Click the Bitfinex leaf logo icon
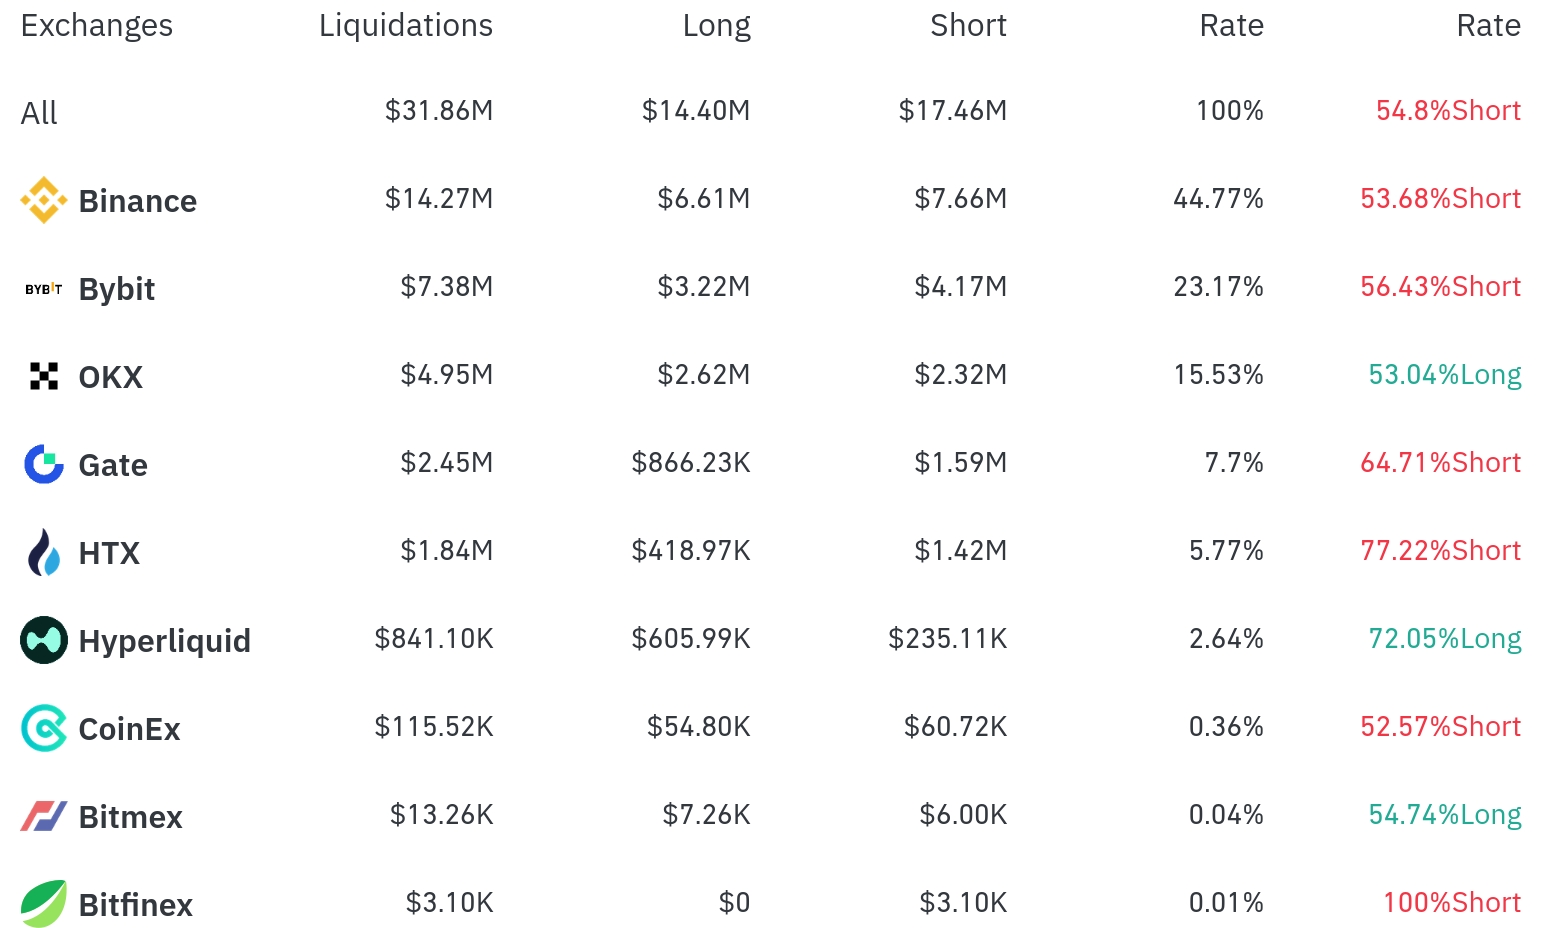The image size is (1542, 928). tap(44, 904)
